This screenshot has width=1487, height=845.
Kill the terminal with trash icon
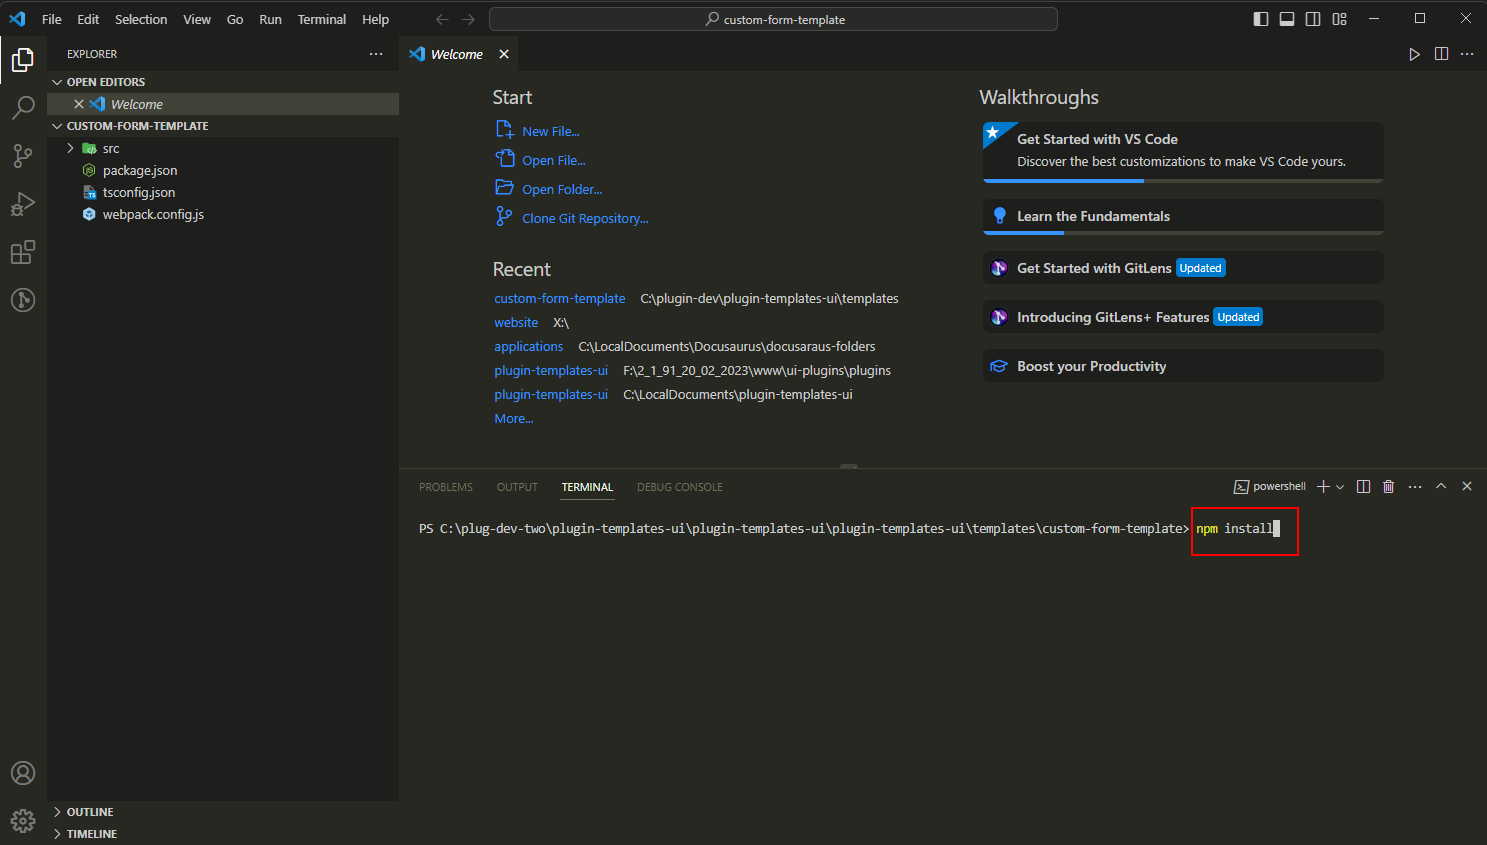tap(1388, 486)
